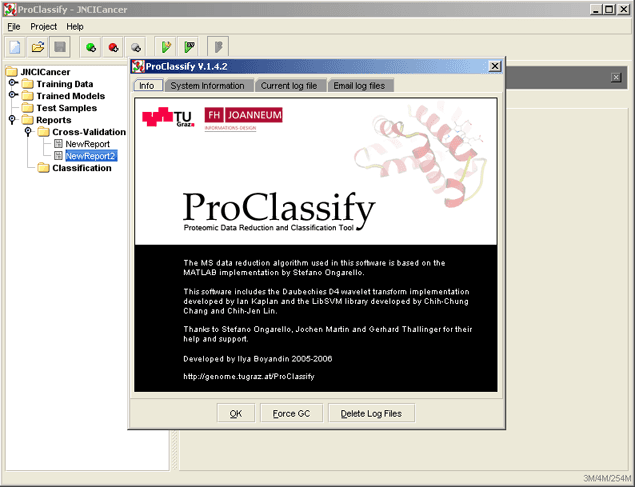This screenshot has width=635, height=487.
Task: Click the green flag train-model icon
Action: 166,47
